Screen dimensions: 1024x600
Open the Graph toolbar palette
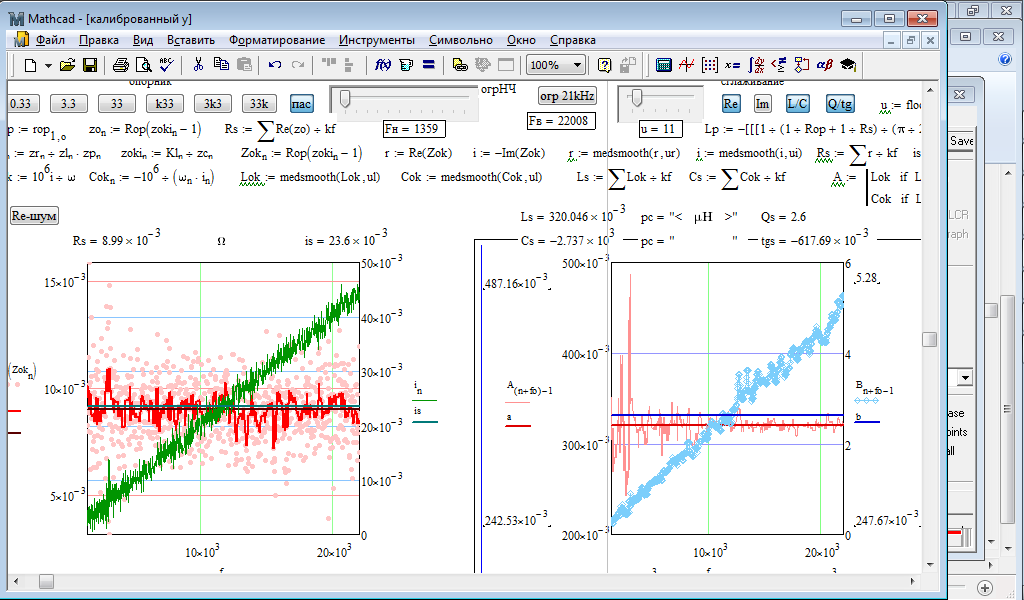[x=686, y=65]
